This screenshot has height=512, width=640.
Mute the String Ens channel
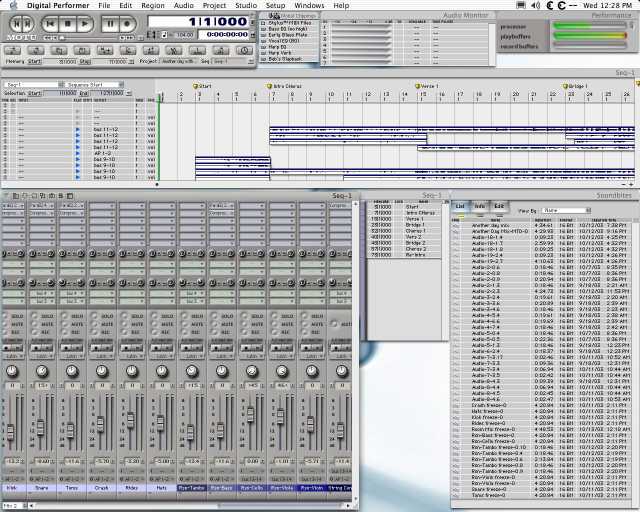coord(335,324)
